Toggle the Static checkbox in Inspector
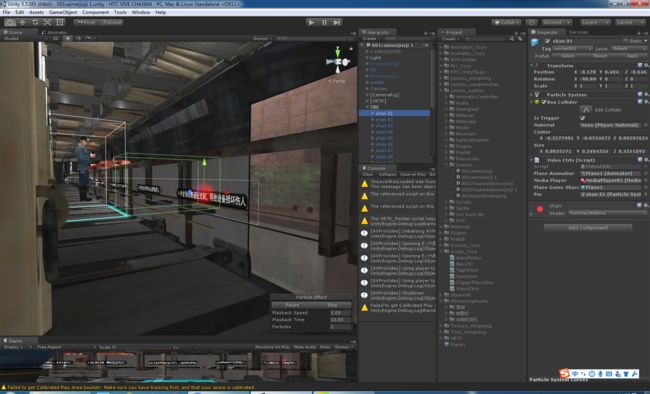 click(x=626, y=41)
